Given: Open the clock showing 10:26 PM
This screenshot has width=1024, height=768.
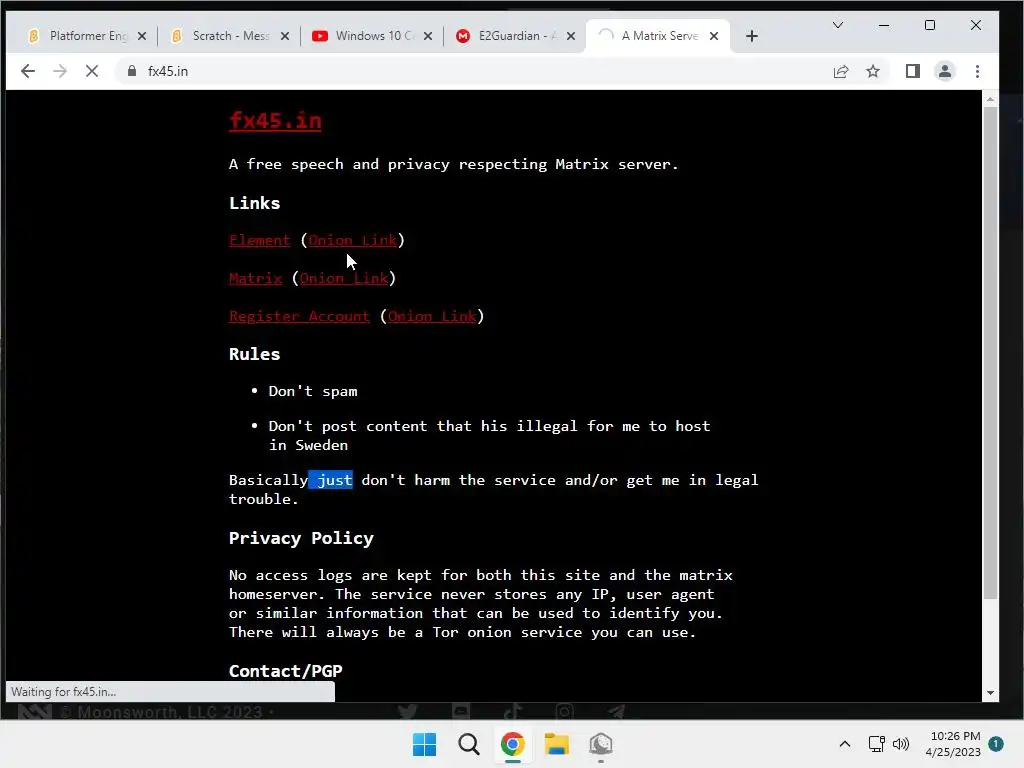Looking at the screenshot, I should coord(953,744).
